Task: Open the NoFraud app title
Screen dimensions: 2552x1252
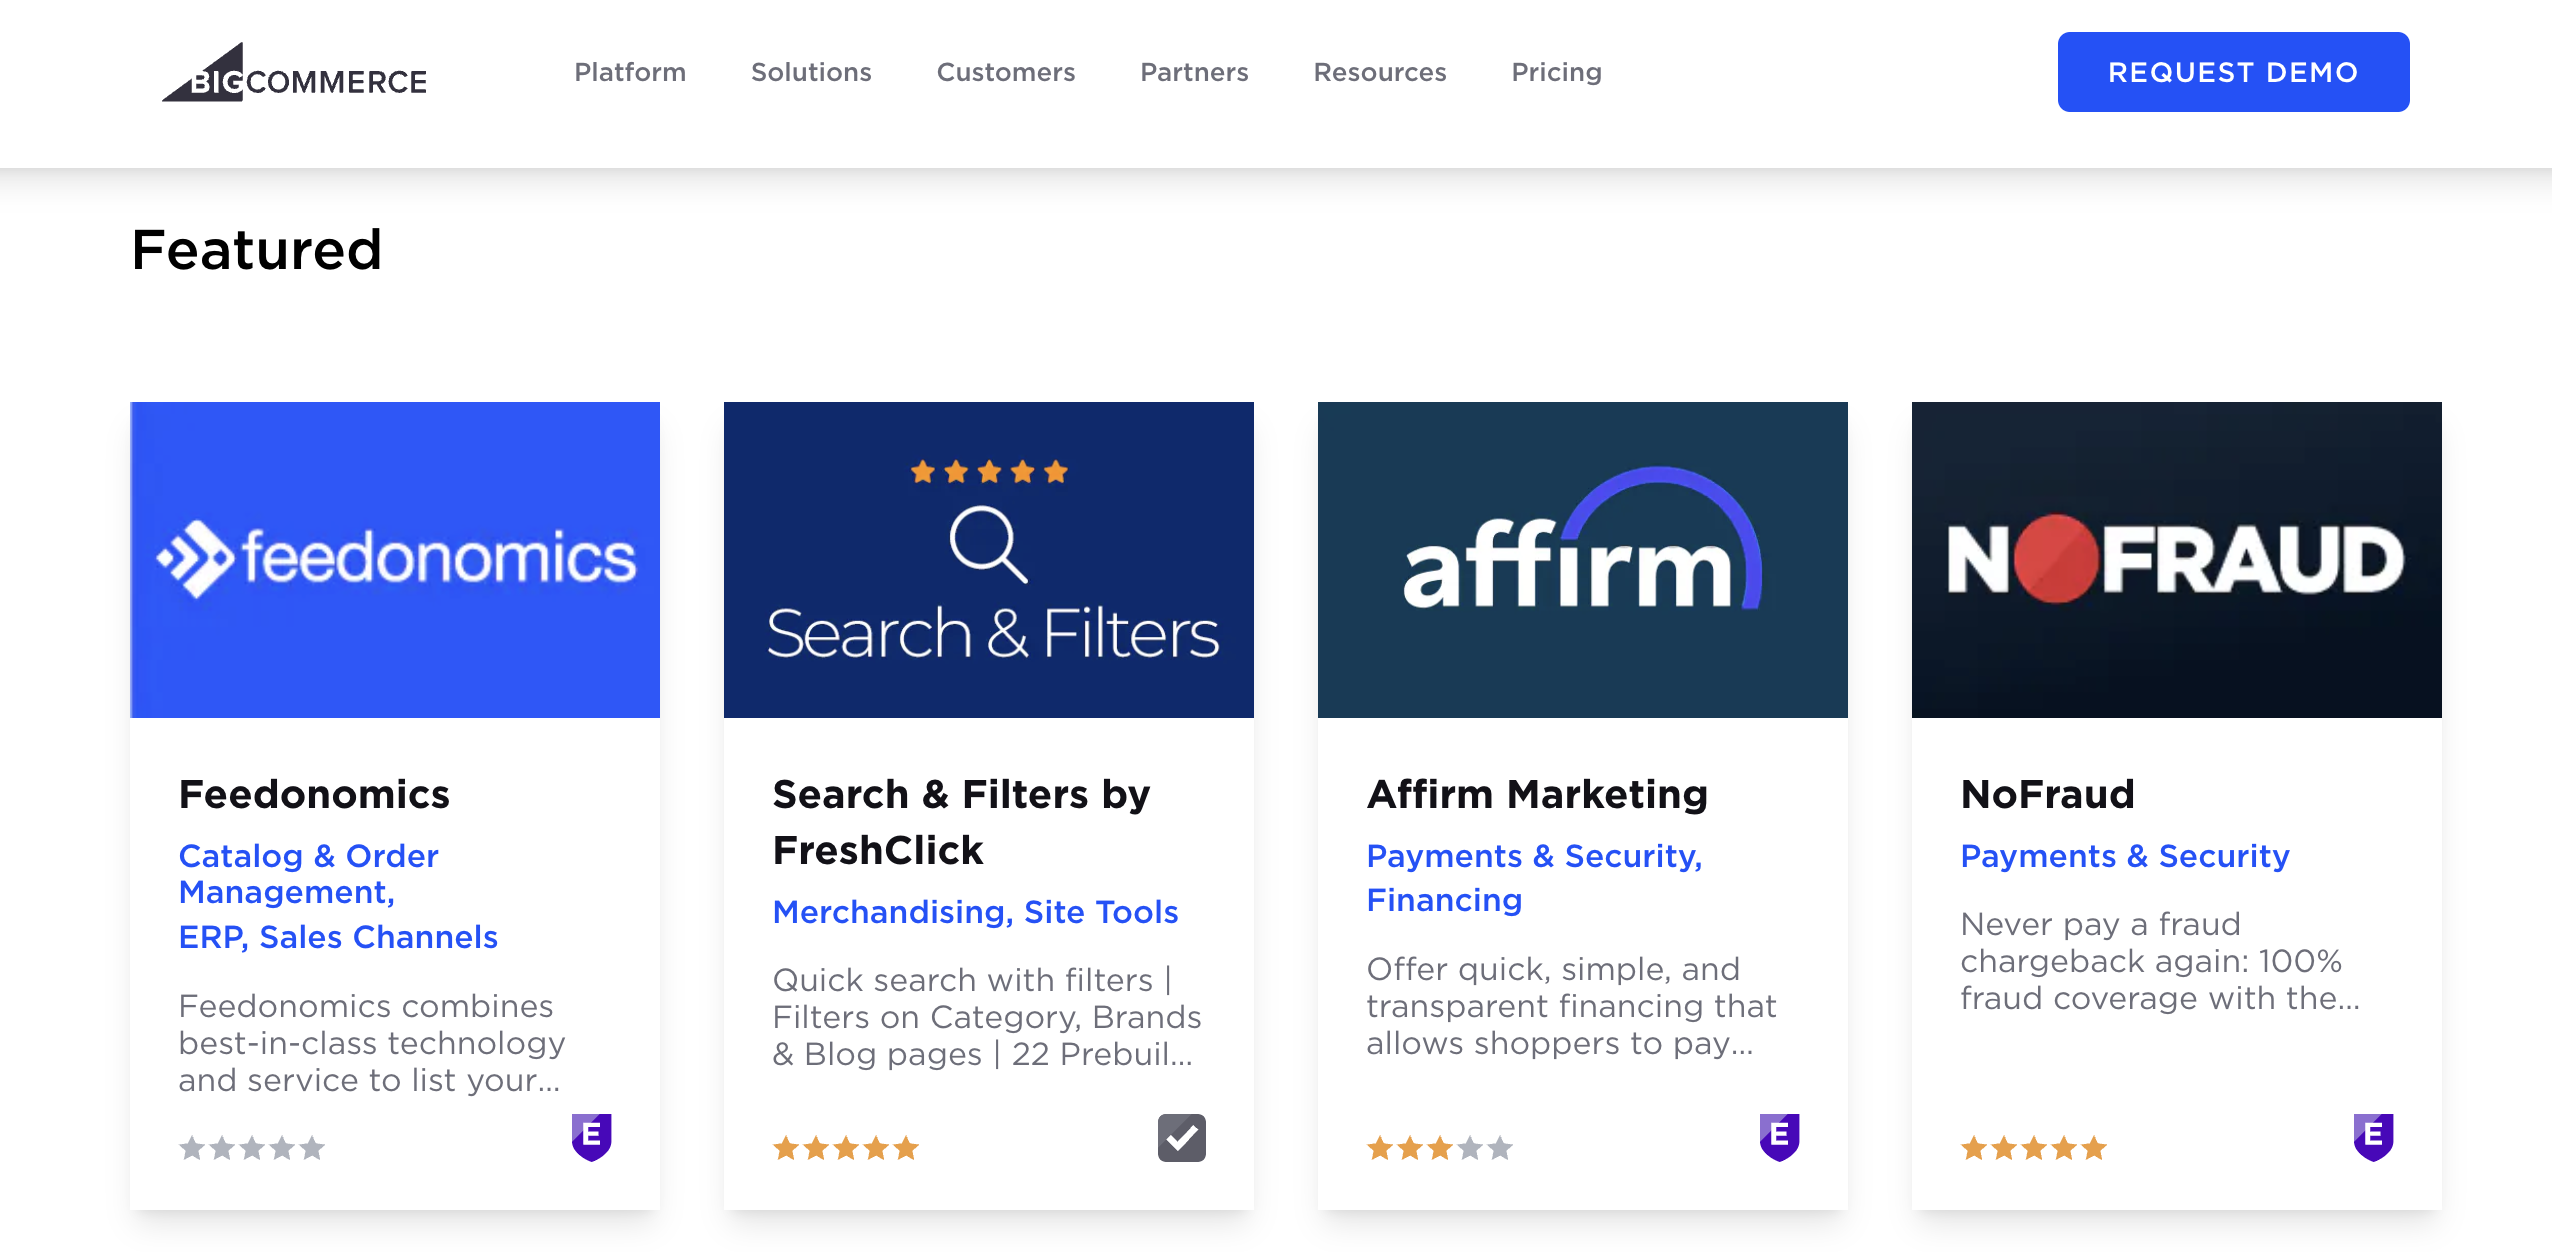Action: (2047, 794)
